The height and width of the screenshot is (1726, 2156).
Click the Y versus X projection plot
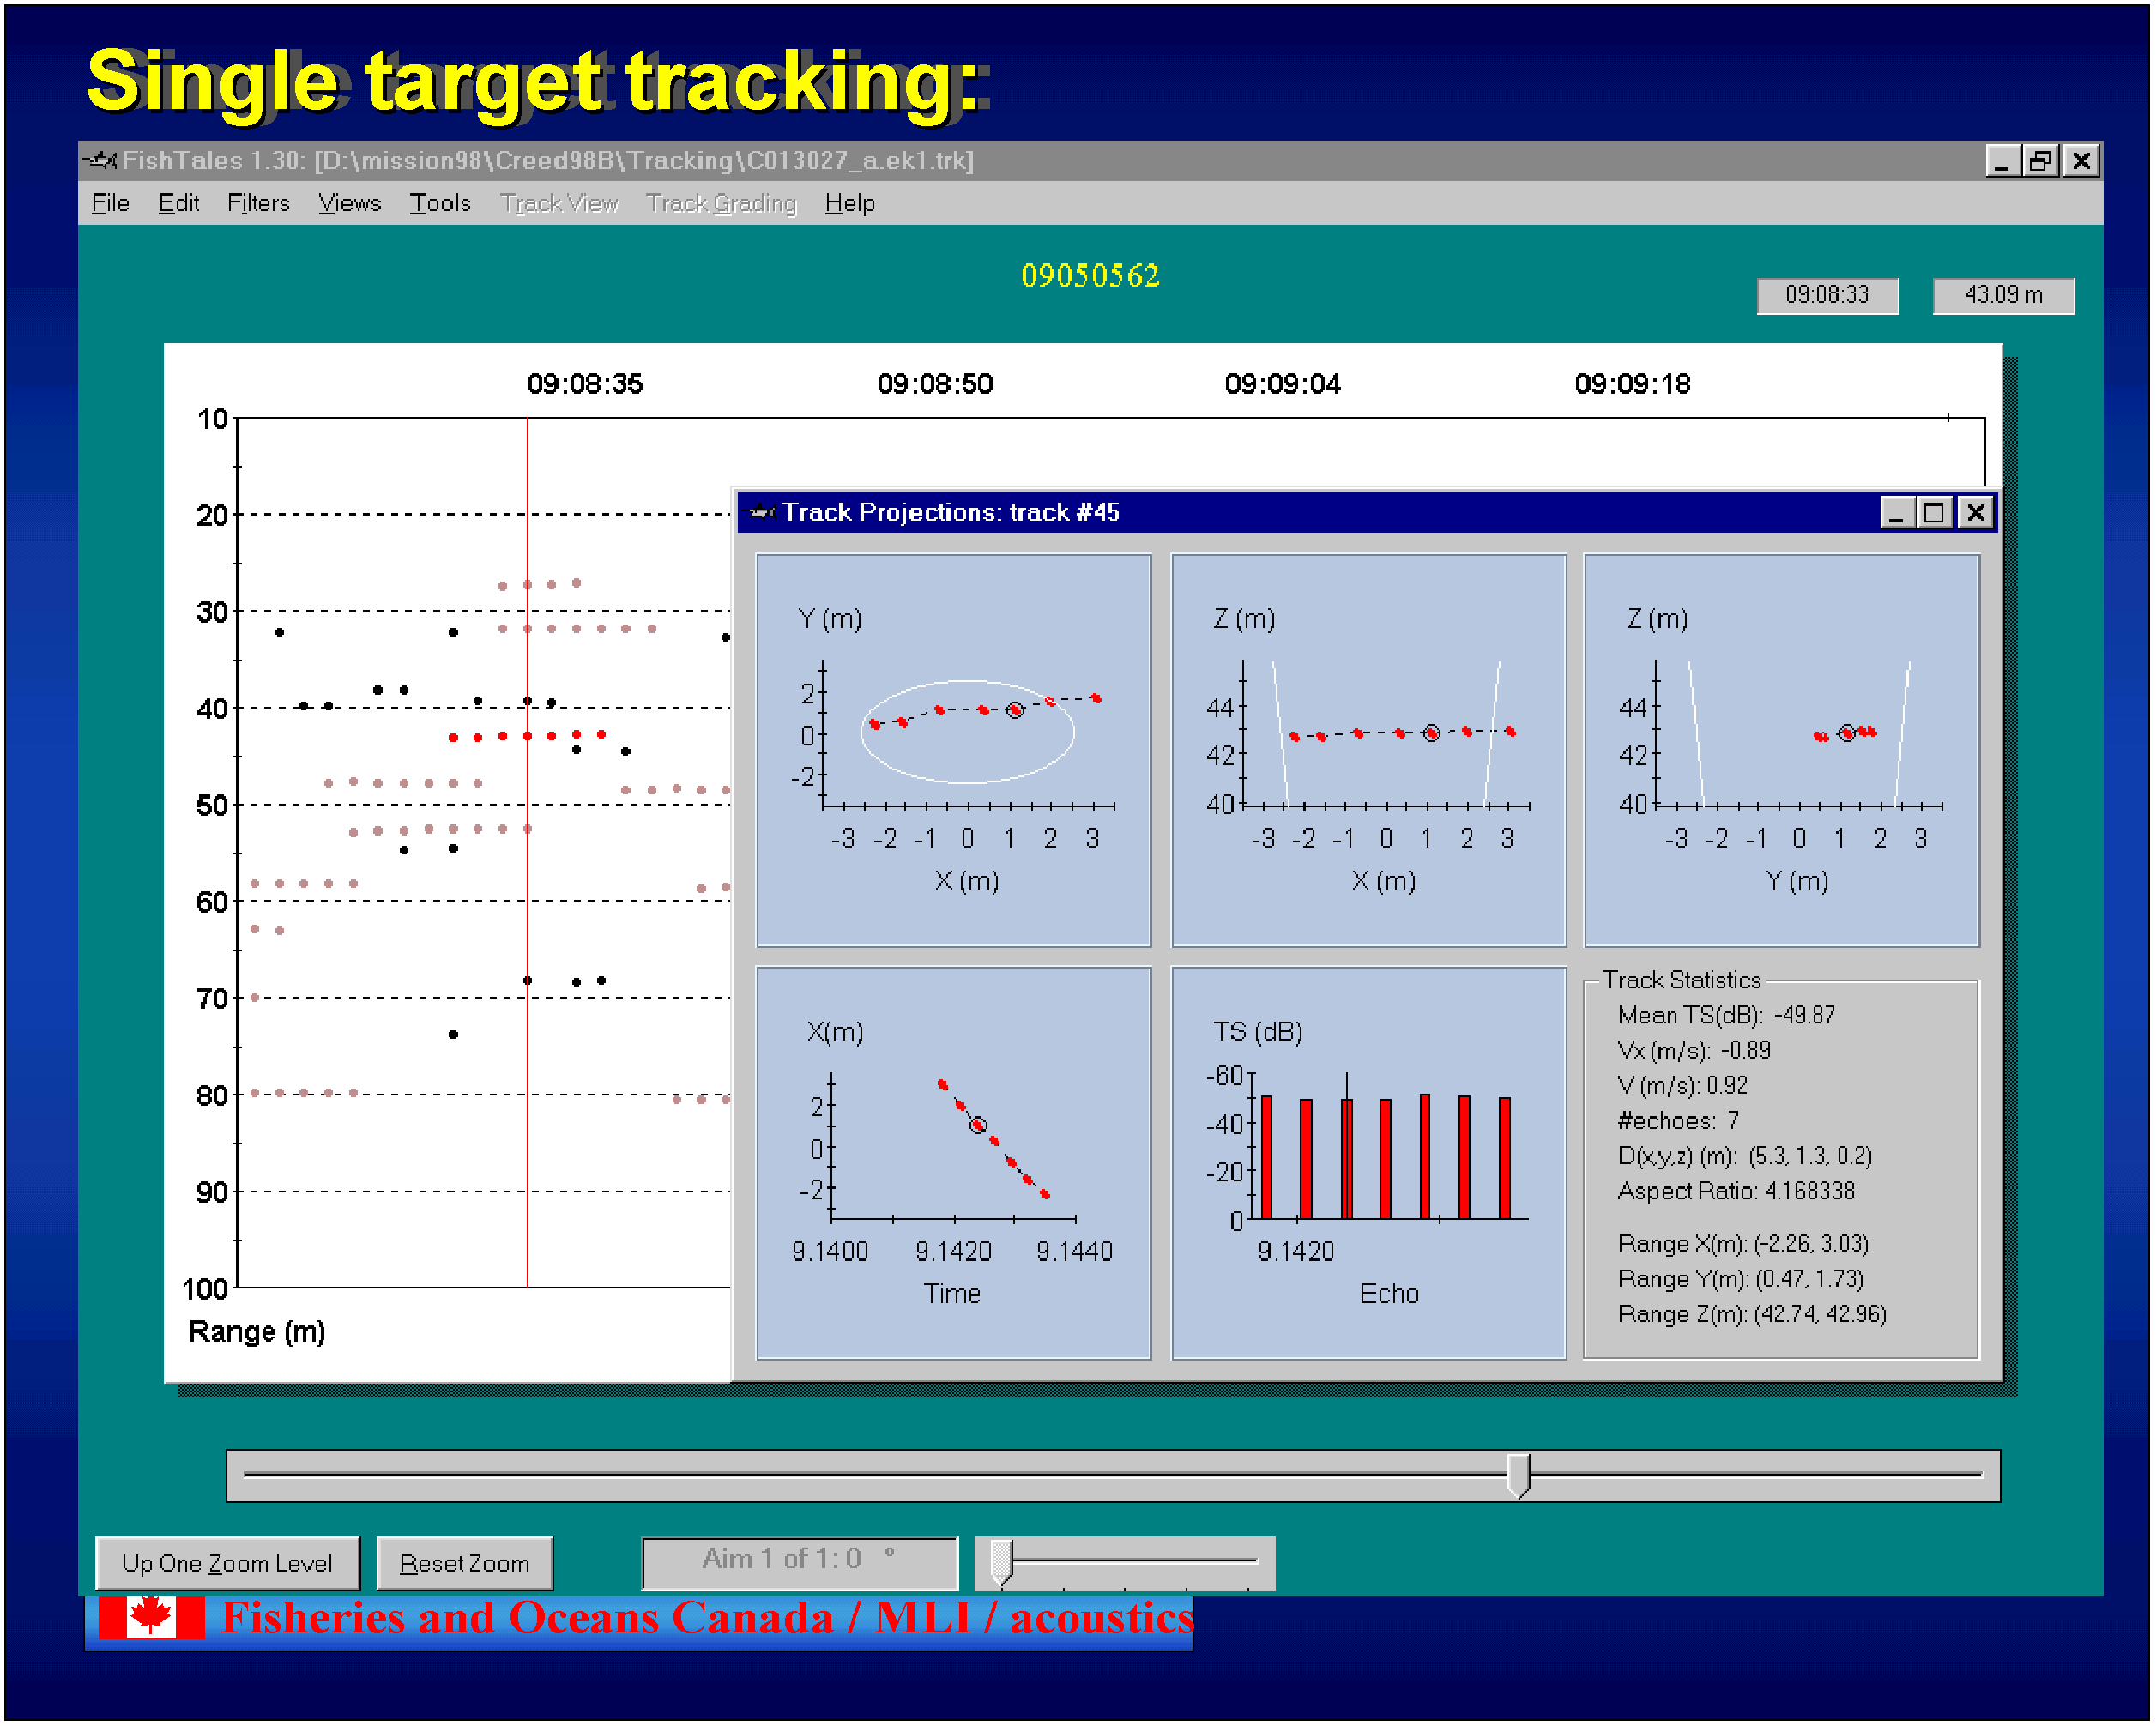953,750
